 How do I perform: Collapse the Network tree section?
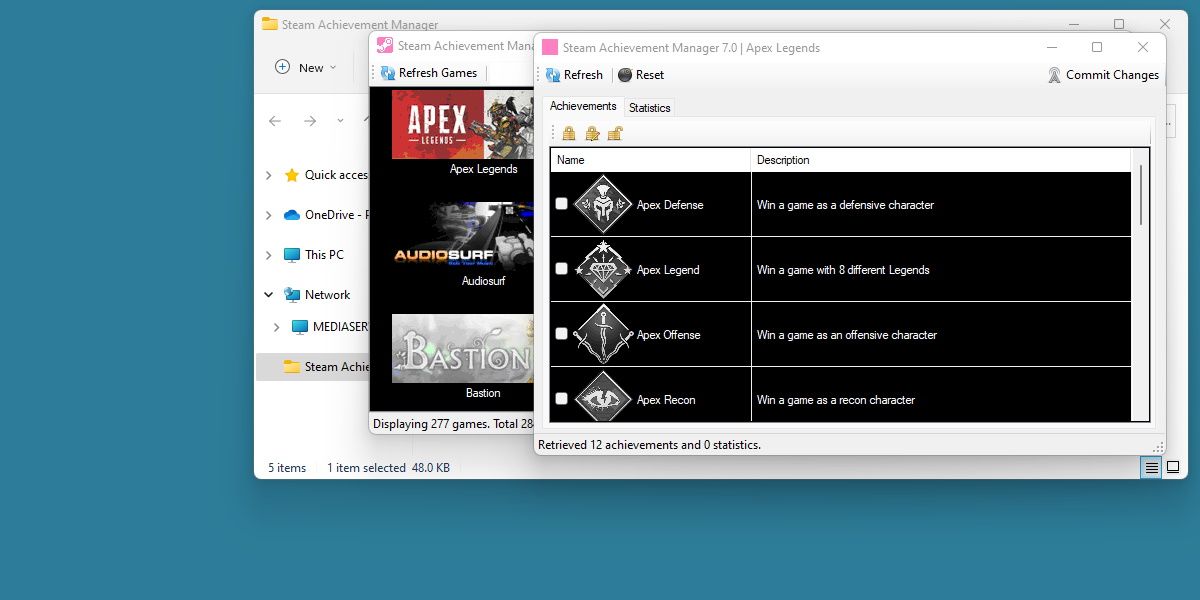click(x=268, y=294)
